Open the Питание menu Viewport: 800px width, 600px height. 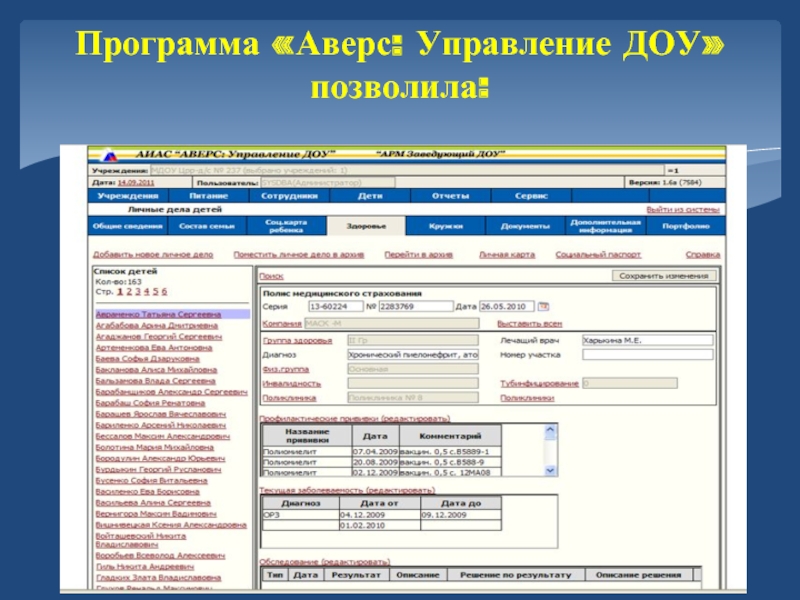pos(209,196)
